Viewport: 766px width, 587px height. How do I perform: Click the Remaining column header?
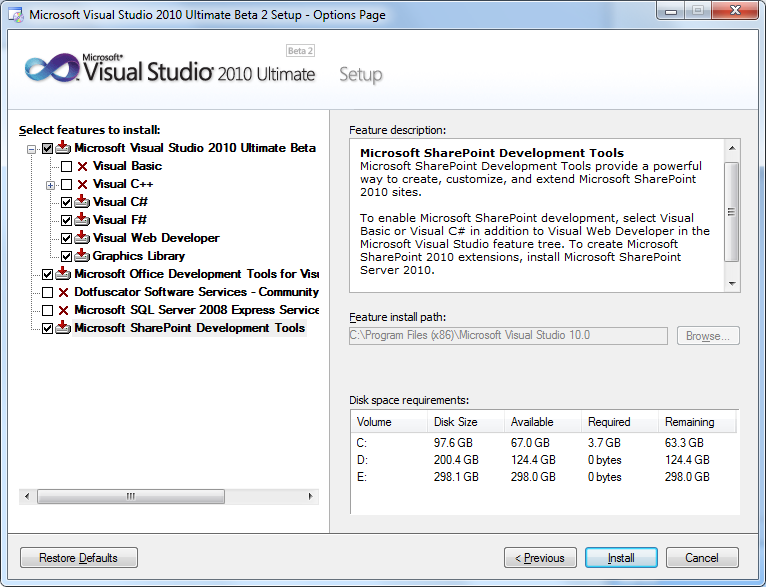[697, 422]
